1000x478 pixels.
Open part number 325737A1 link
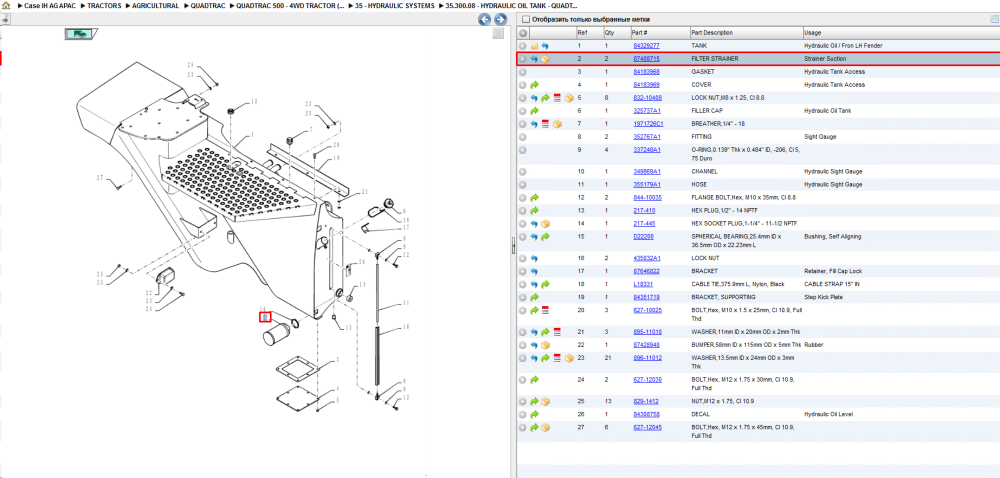647,111
